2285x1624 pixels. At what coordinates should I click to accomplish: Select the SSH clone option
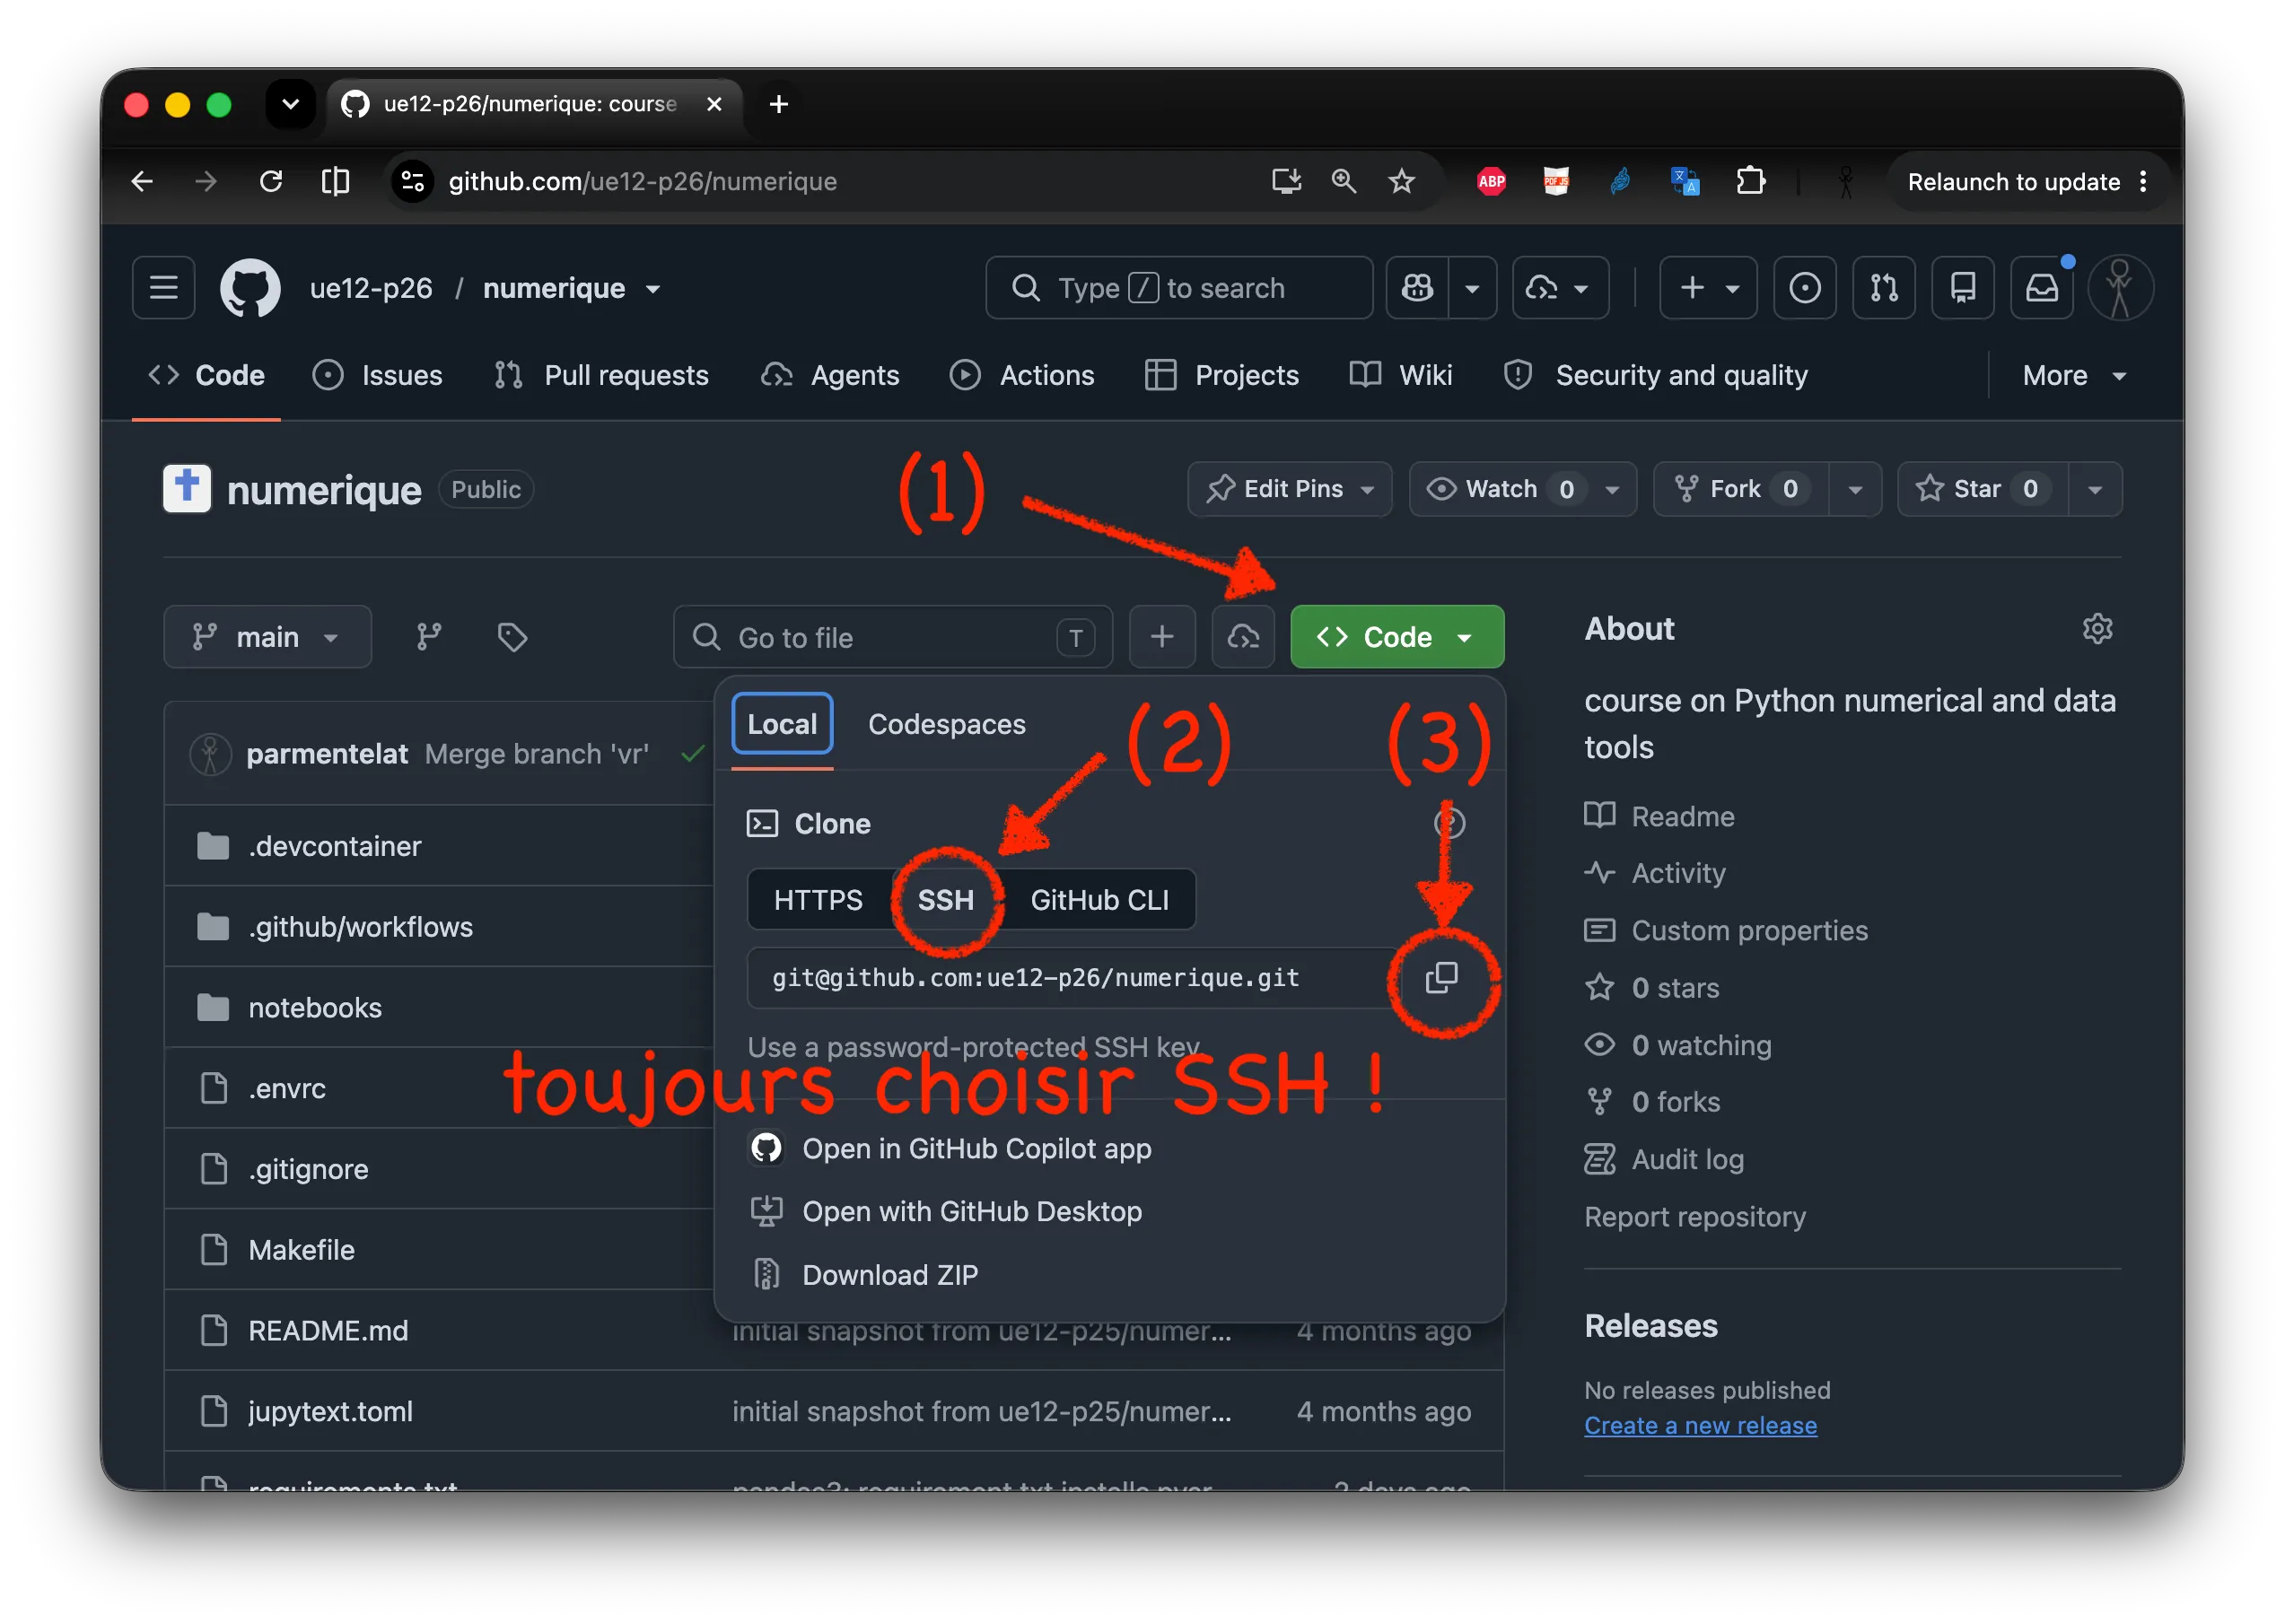(x=945, y=899)
